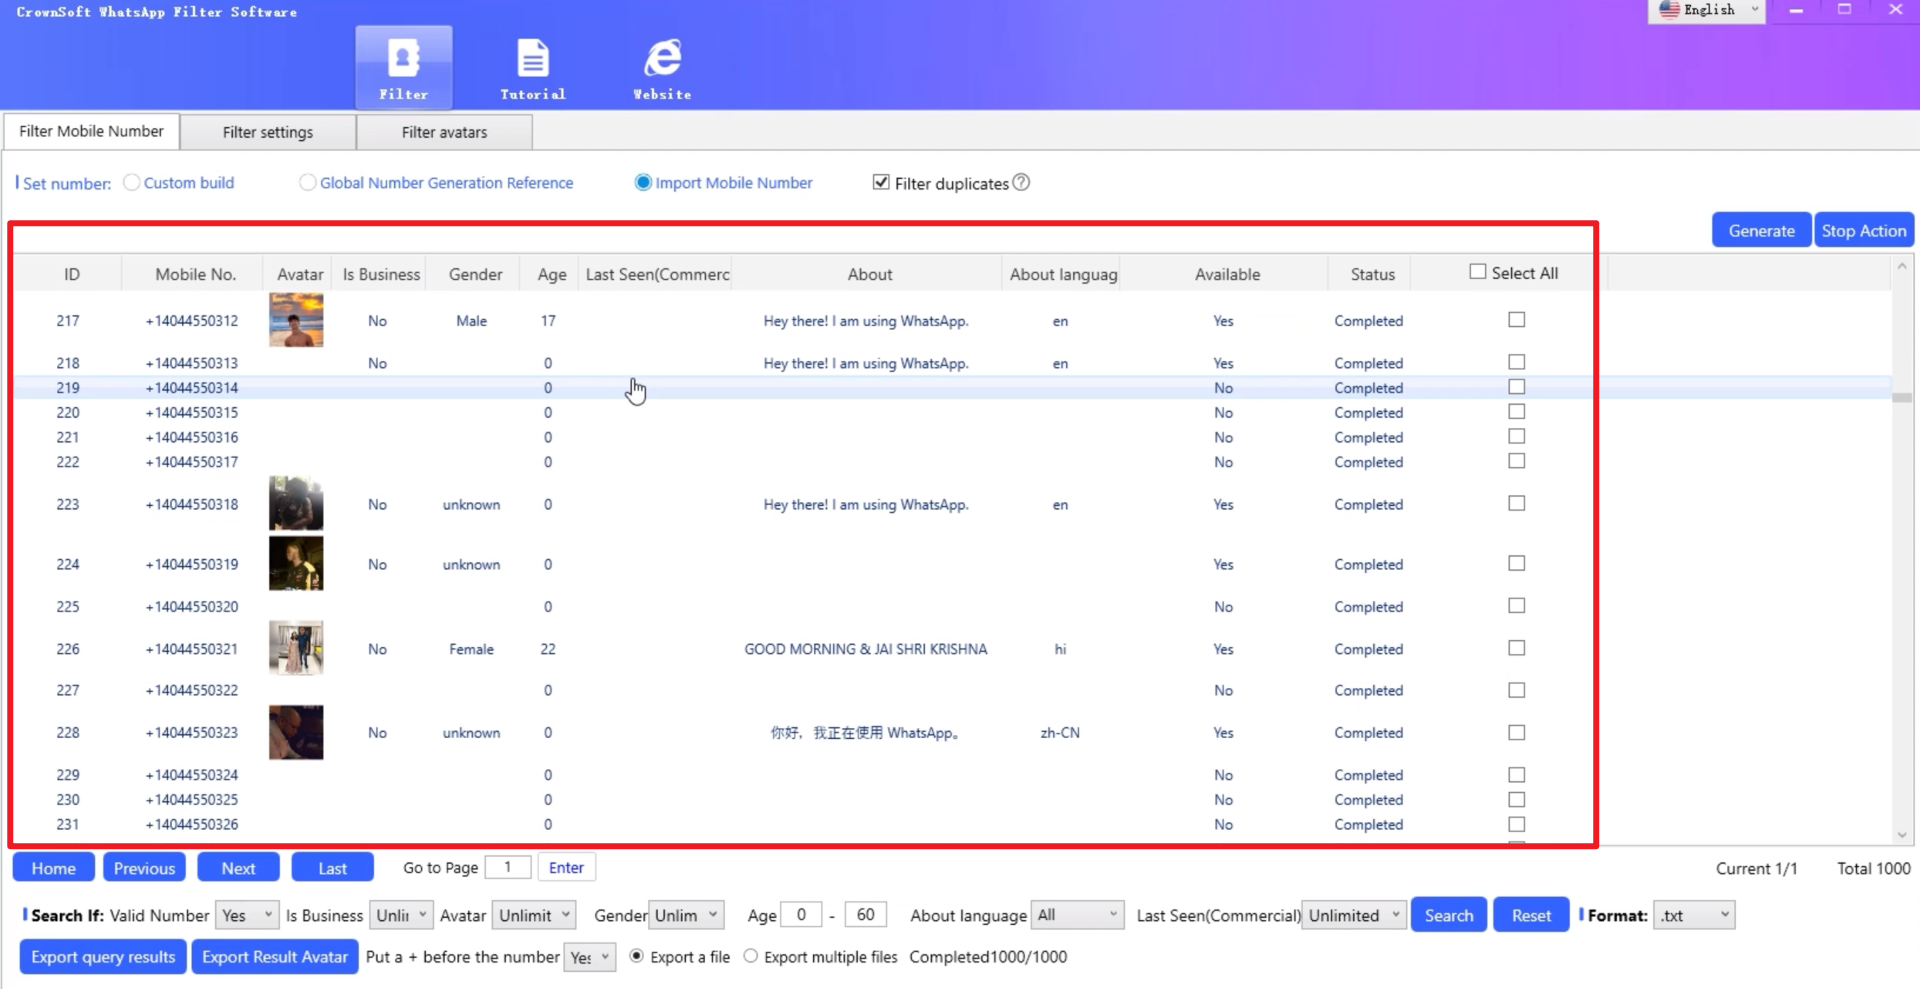Click scrollbar down arrow of table
The height and width of the screenshot is (989, 1920).
[1902, 835]
